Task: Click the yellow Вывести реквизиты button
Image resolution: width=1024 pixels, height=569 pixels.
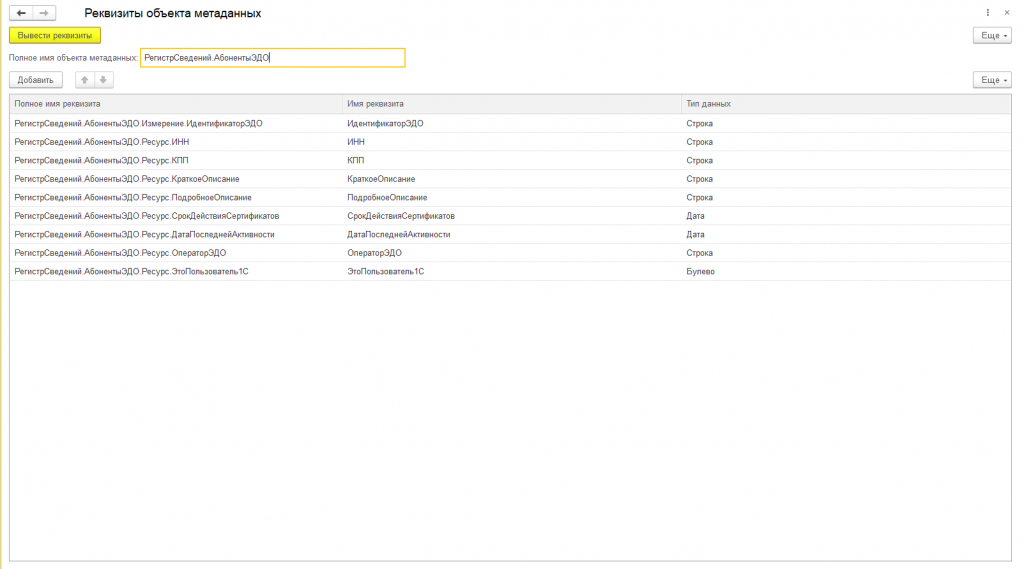Action: [55, 35]
